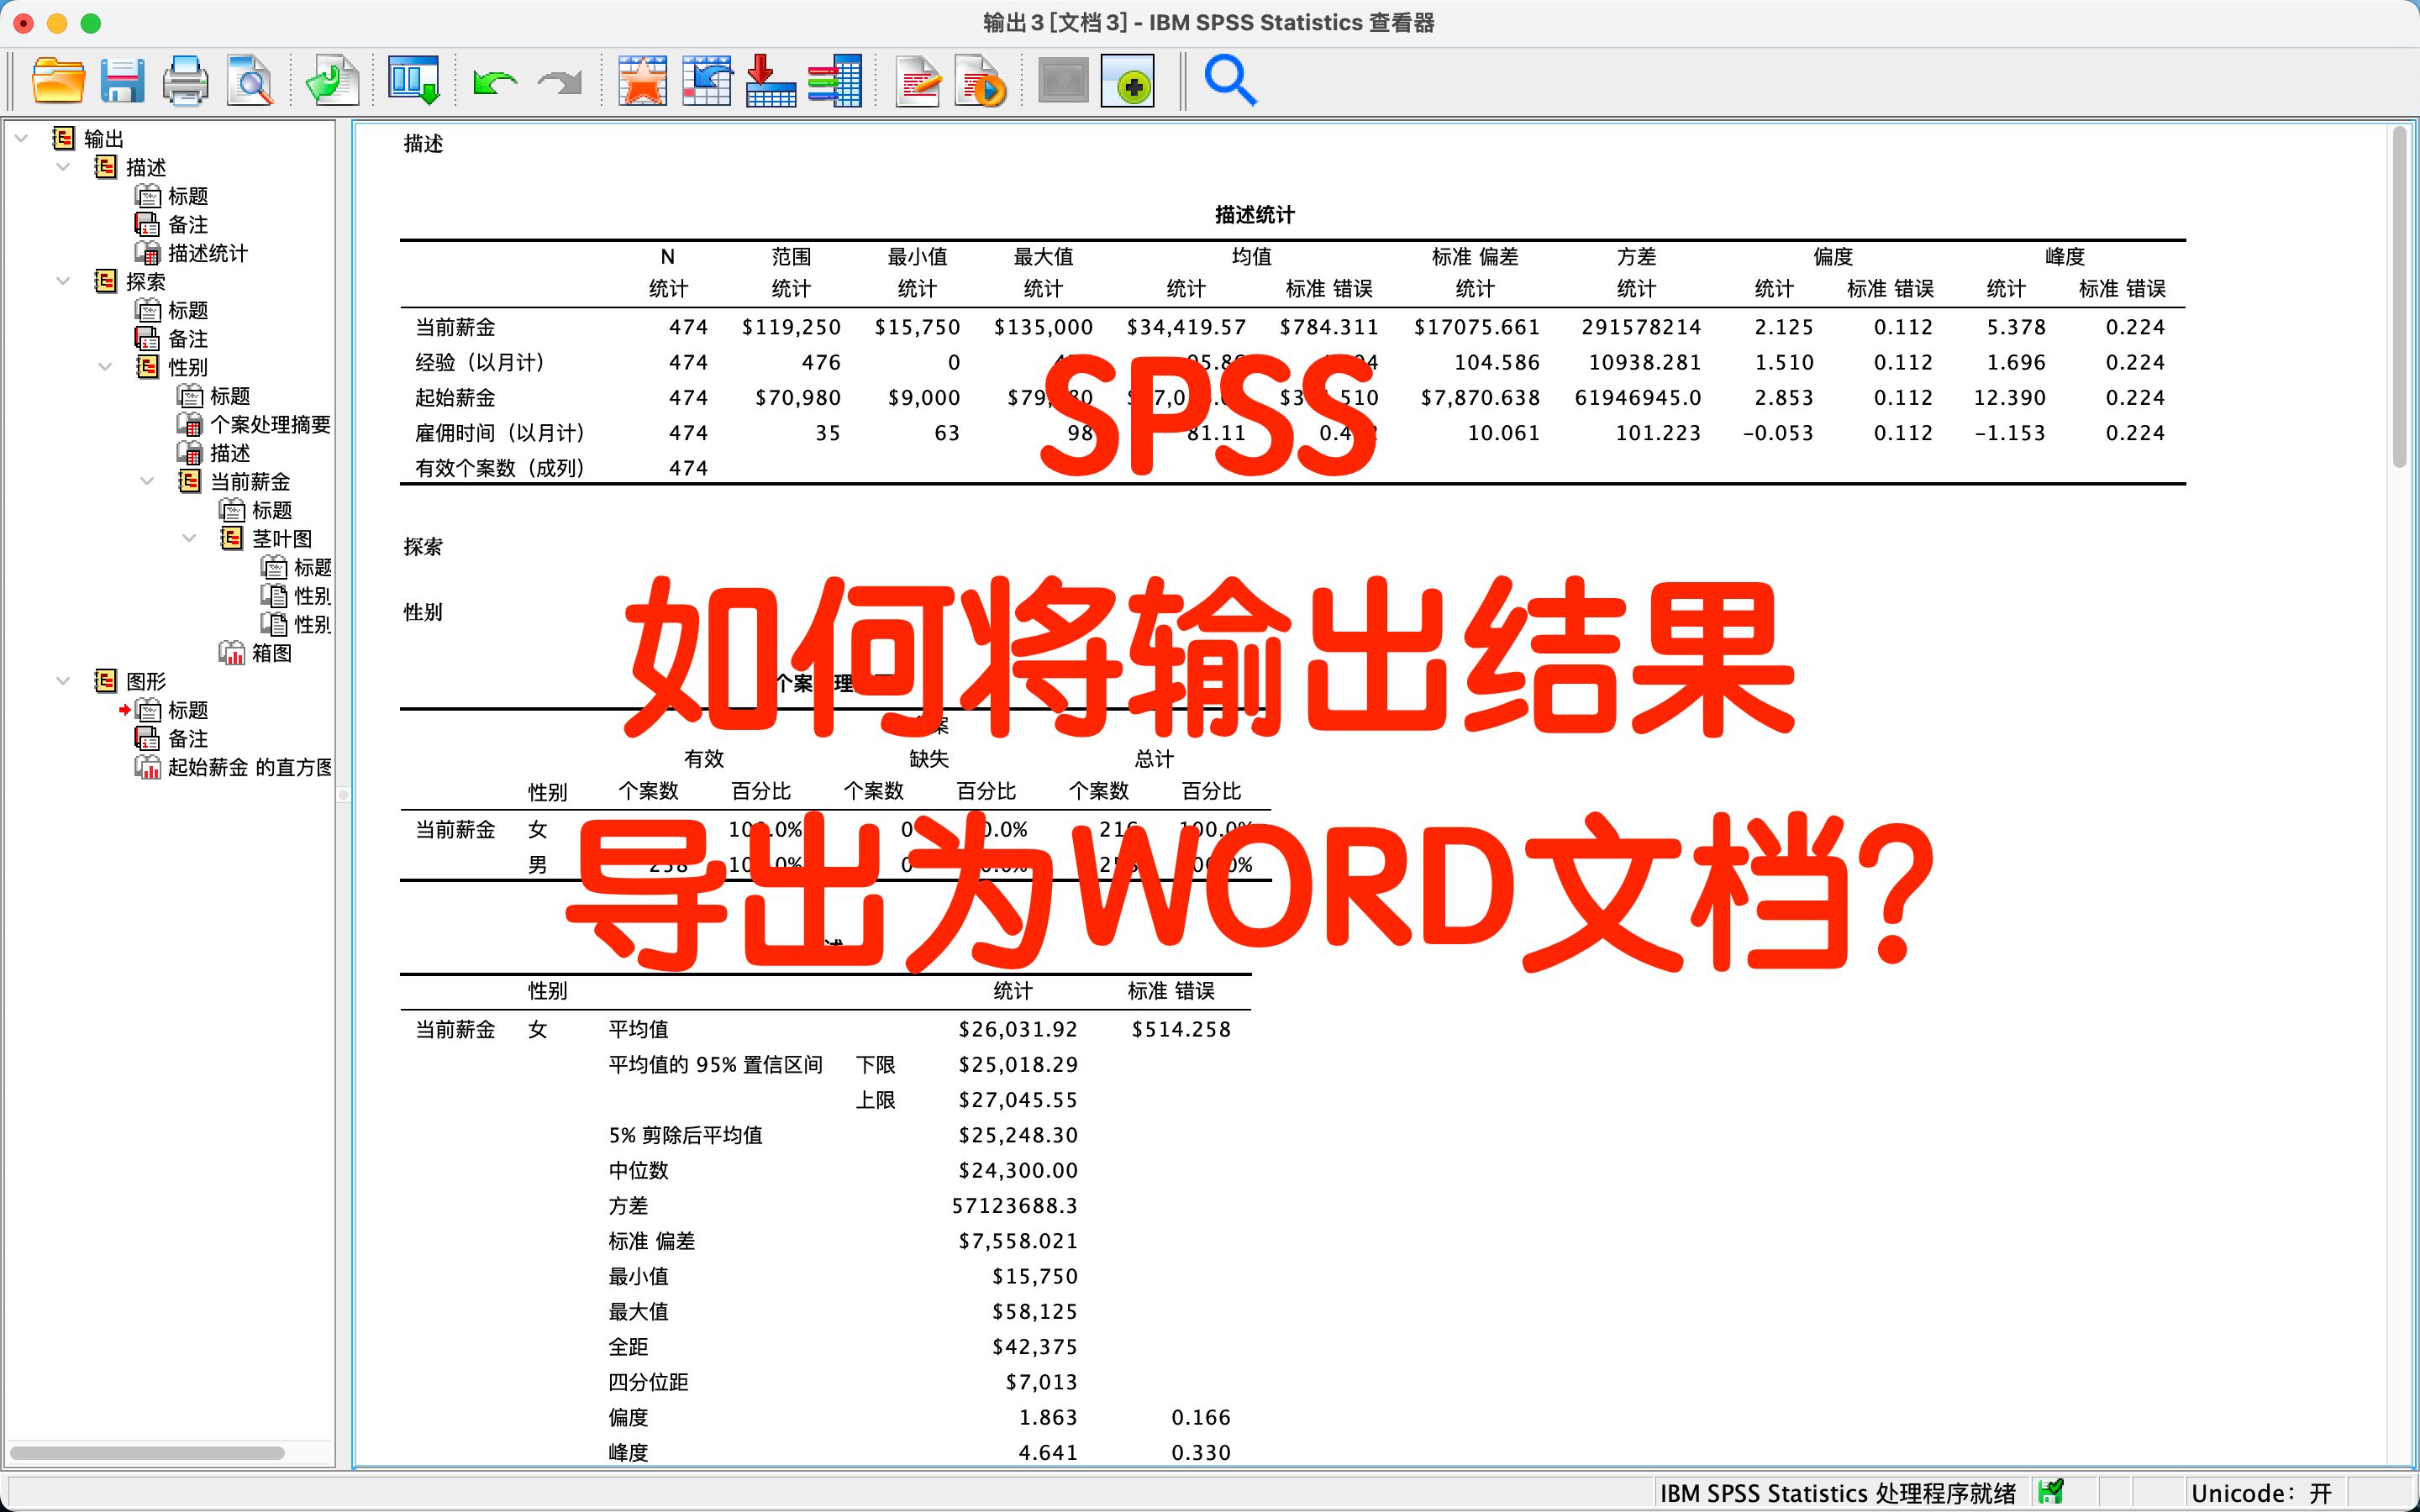Select 备注 under 描述
The image size is (2420, 1512).
click(x=172, y=224)
